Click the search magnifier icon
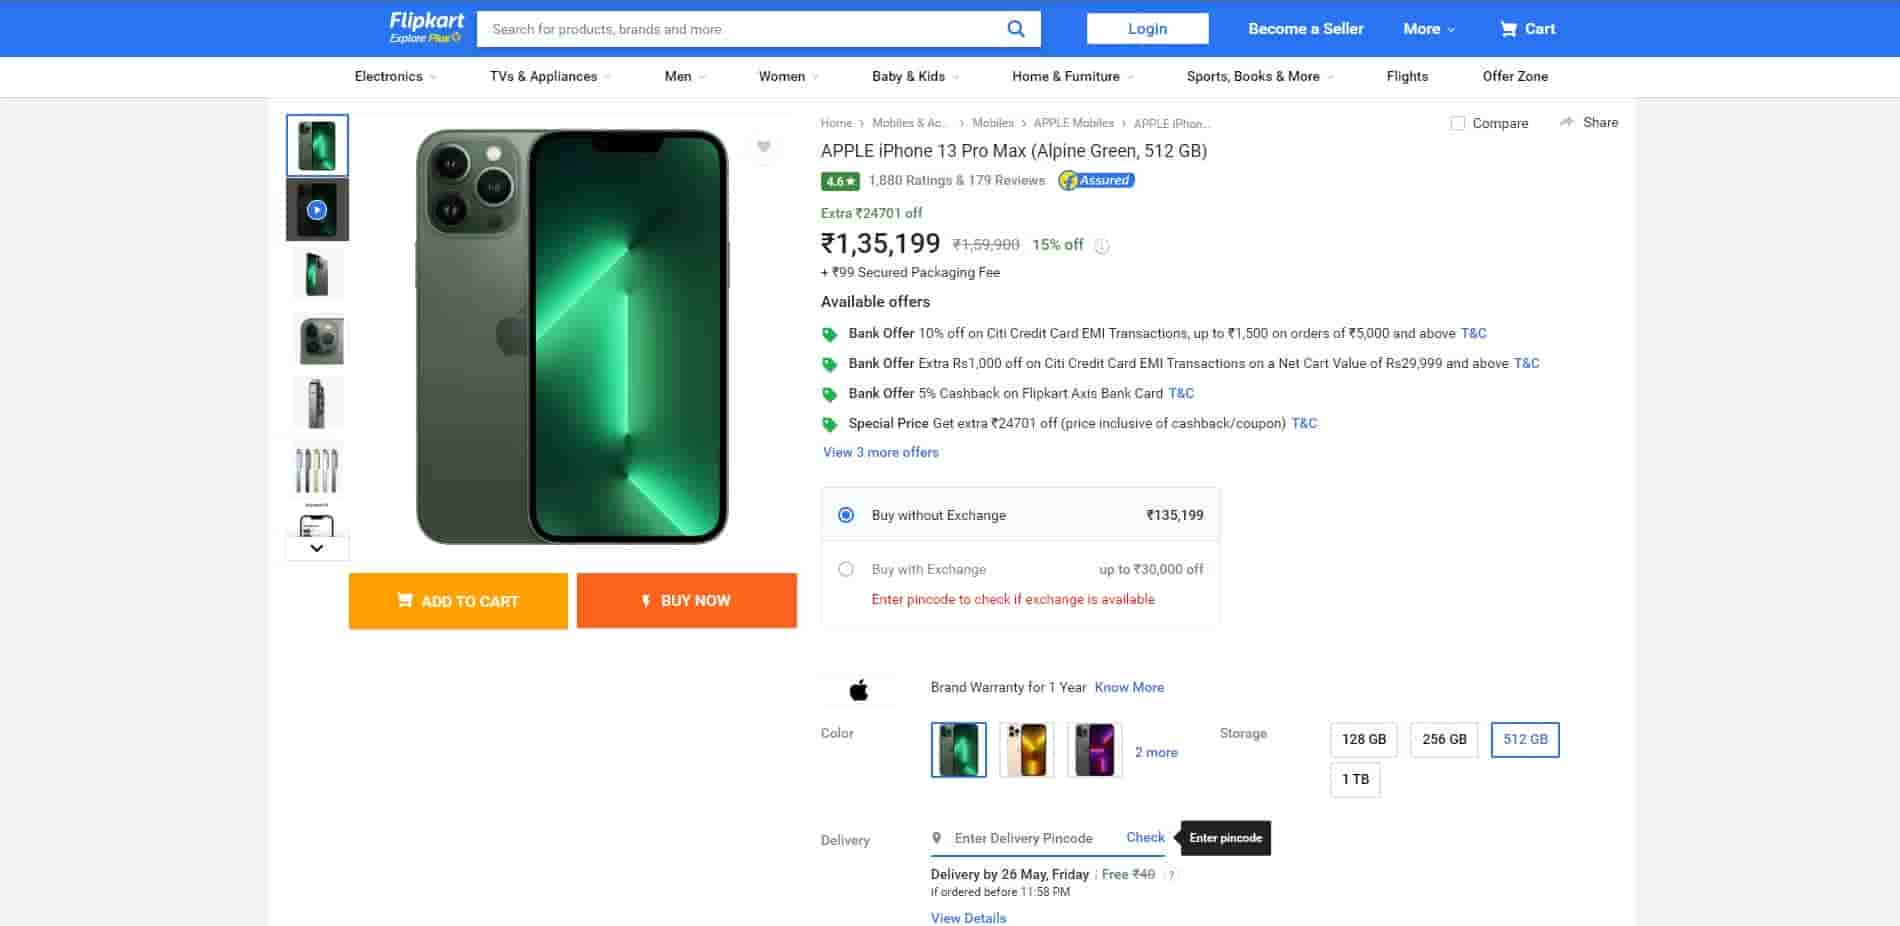Image resolution: width=1900 pixels, height=926 pixels. click(1015, 29)
